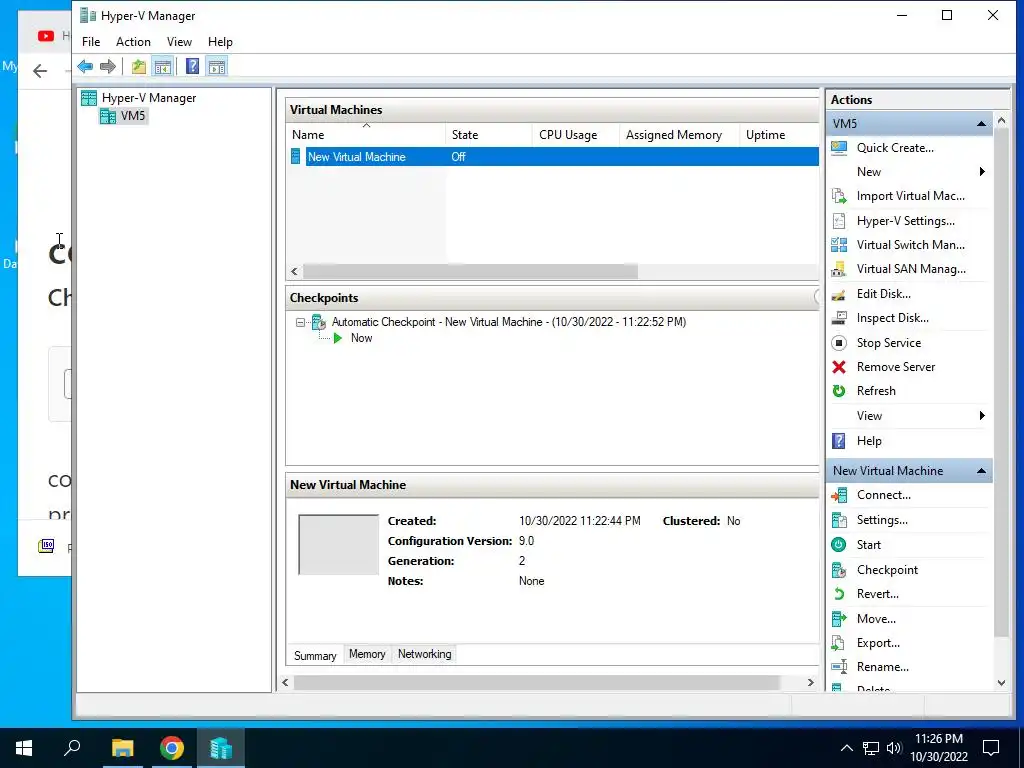This screenshot has height=768, width=1024.
Task: Click the Up one level toolbar icon
Action: click(x=138, y=66)
